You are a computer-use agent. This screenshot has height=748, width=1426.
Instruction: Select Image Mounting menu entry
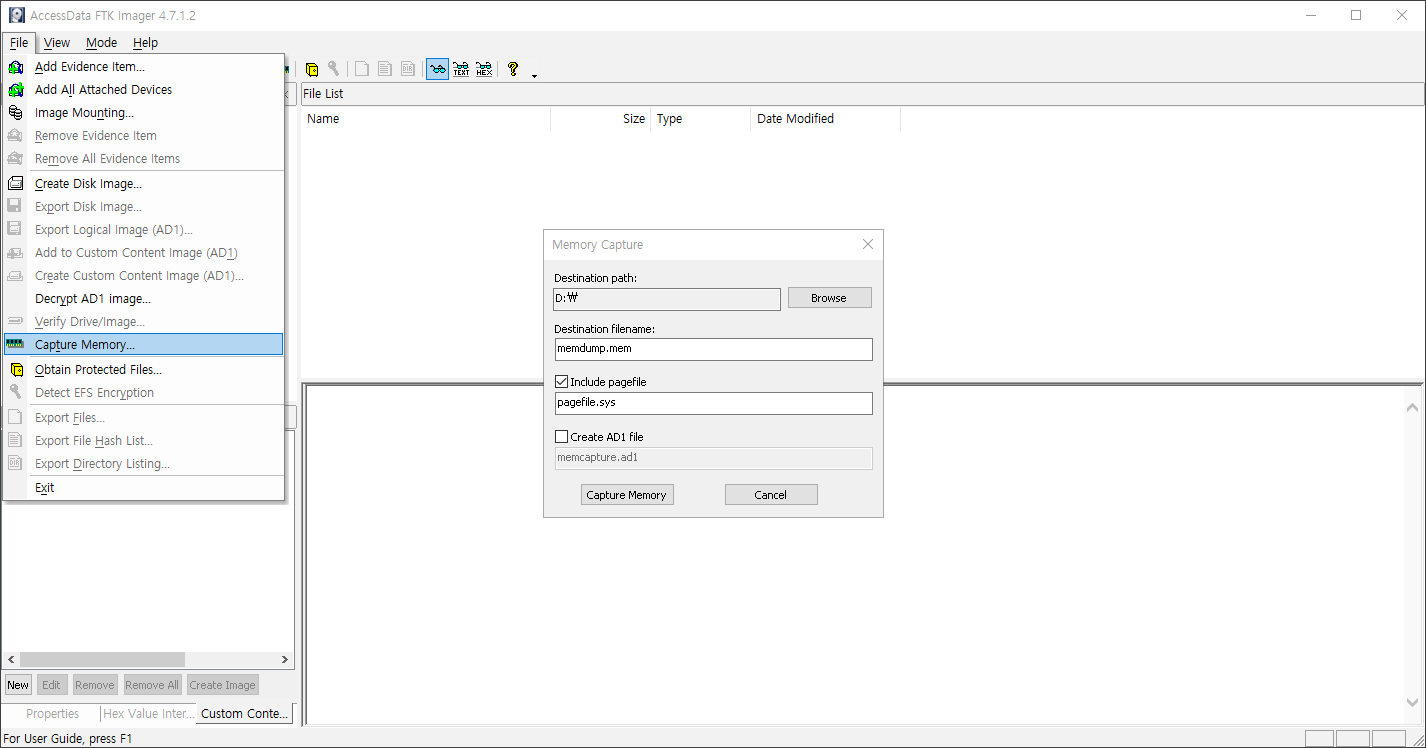click(144, 113)
